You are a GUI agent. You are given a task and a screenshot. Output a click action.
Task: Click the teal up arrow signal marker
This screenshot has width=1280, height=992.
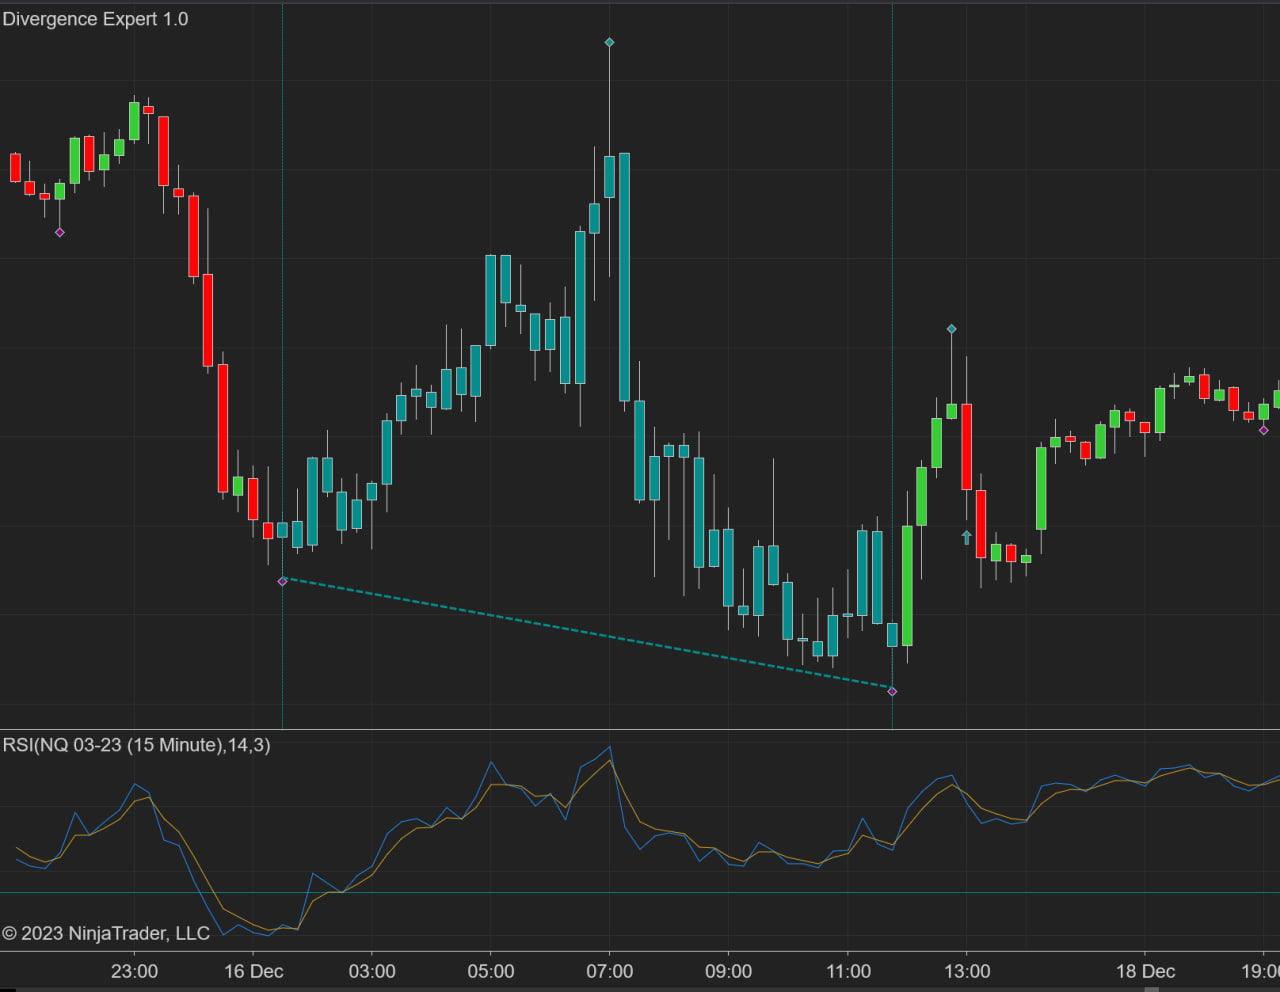coord(966,537)
